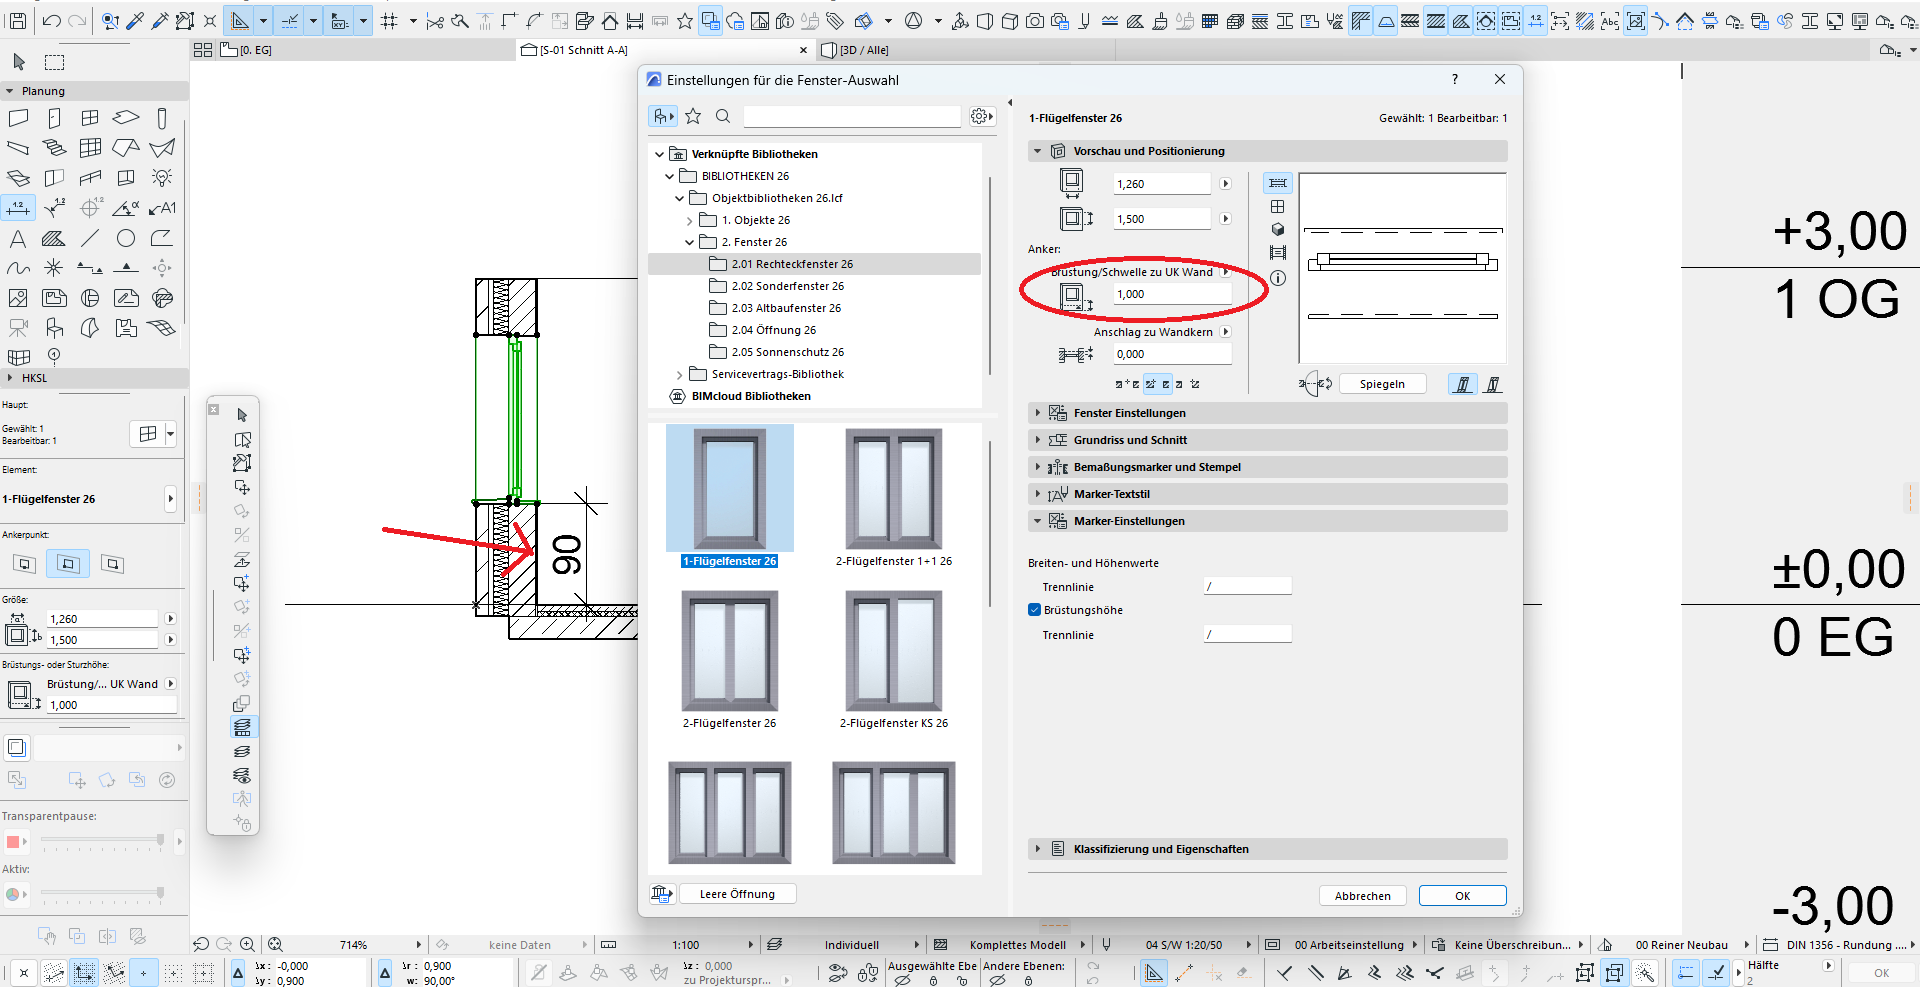Image resolution: width=1920 pixels, height=987 pixels.
Task: Pick the Arrow tool at toolbox top
Action: click(19, 62)
